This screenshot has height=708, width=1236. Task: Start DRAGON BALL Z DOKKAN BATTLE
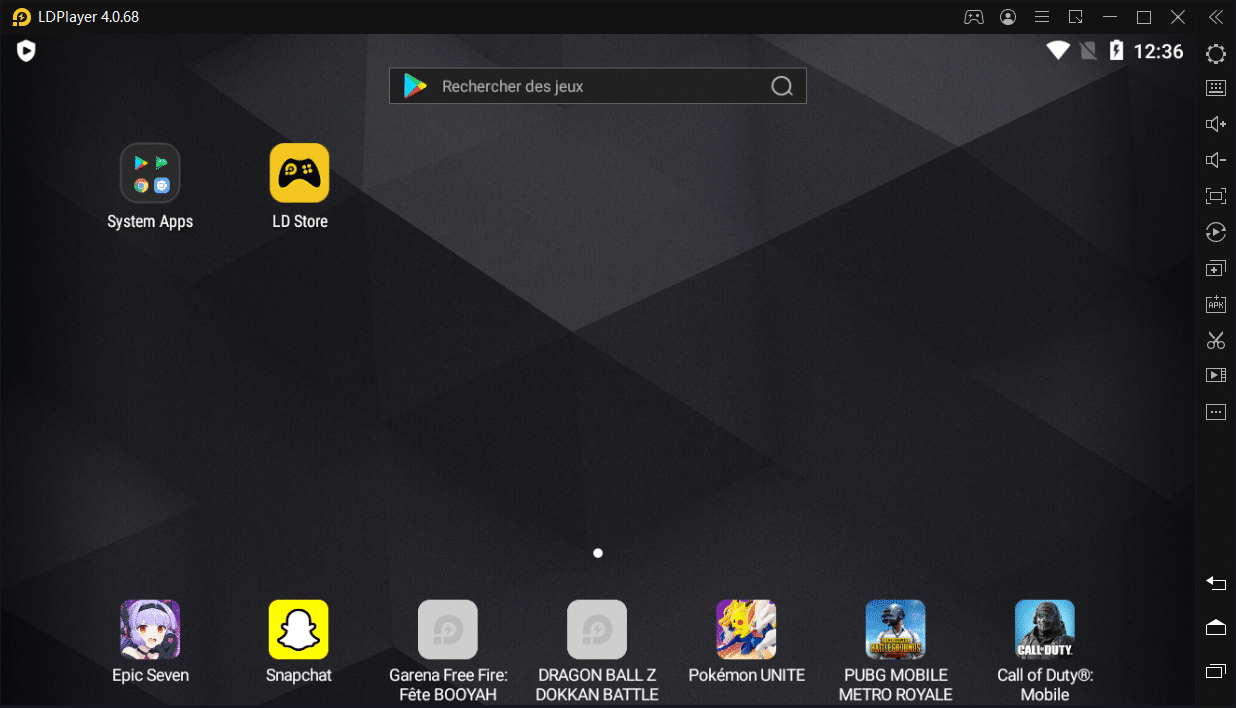tap(597, 629)
